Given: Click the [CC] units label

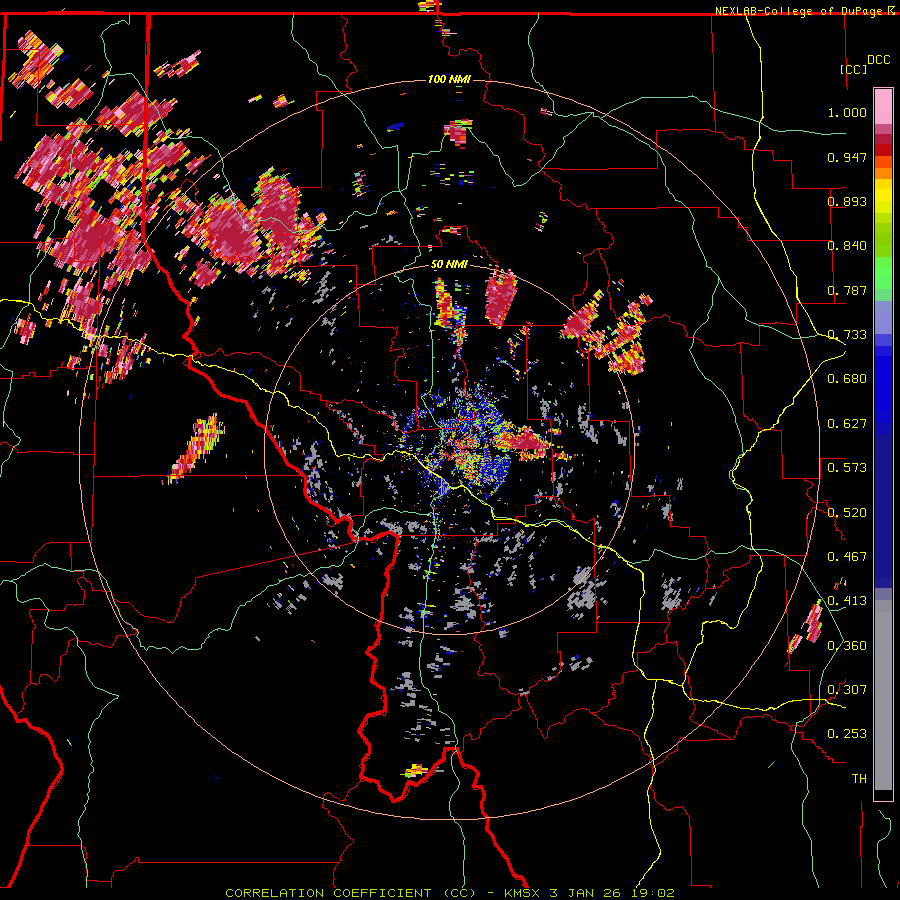Looking at the screenshot, I should (x=853, y=69).
